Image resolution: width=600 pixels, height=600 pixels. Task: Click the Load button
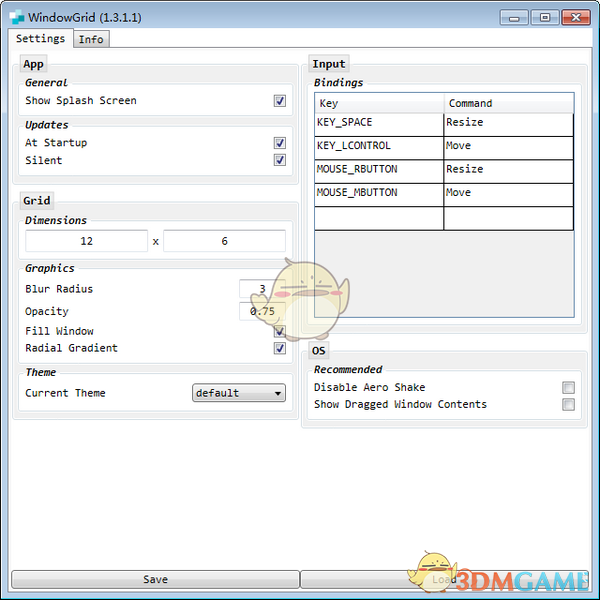pyautogui.click(x=444, y=579)
